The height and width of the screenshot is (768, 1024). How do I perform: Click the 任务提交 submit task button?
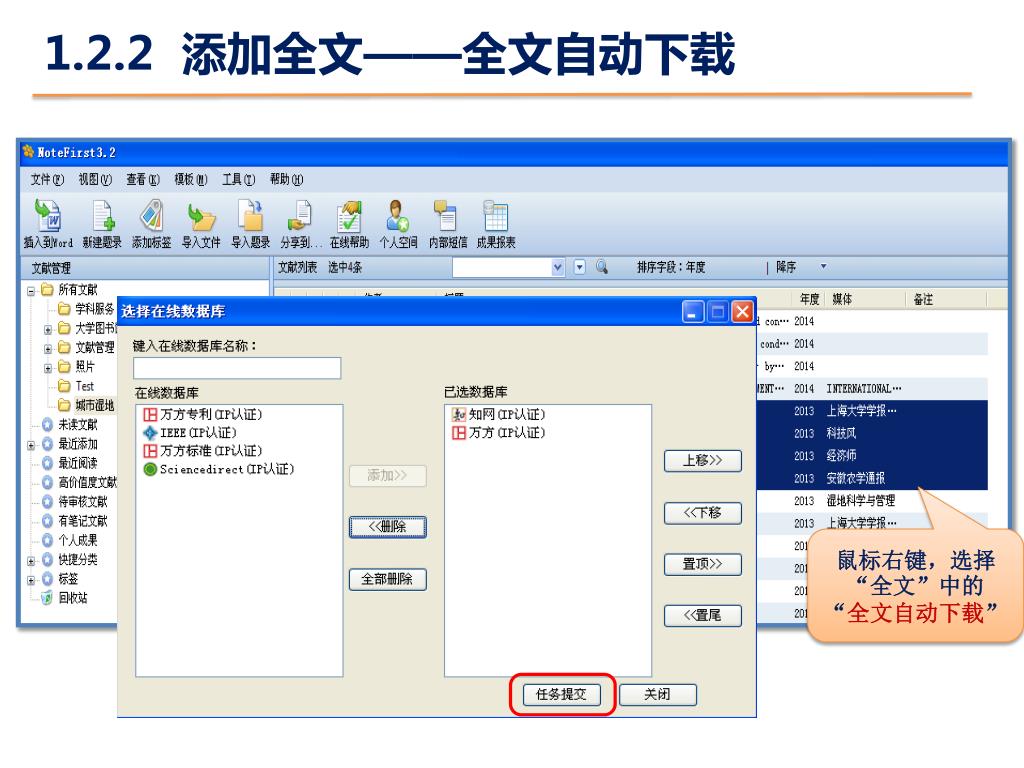(561, 694)
